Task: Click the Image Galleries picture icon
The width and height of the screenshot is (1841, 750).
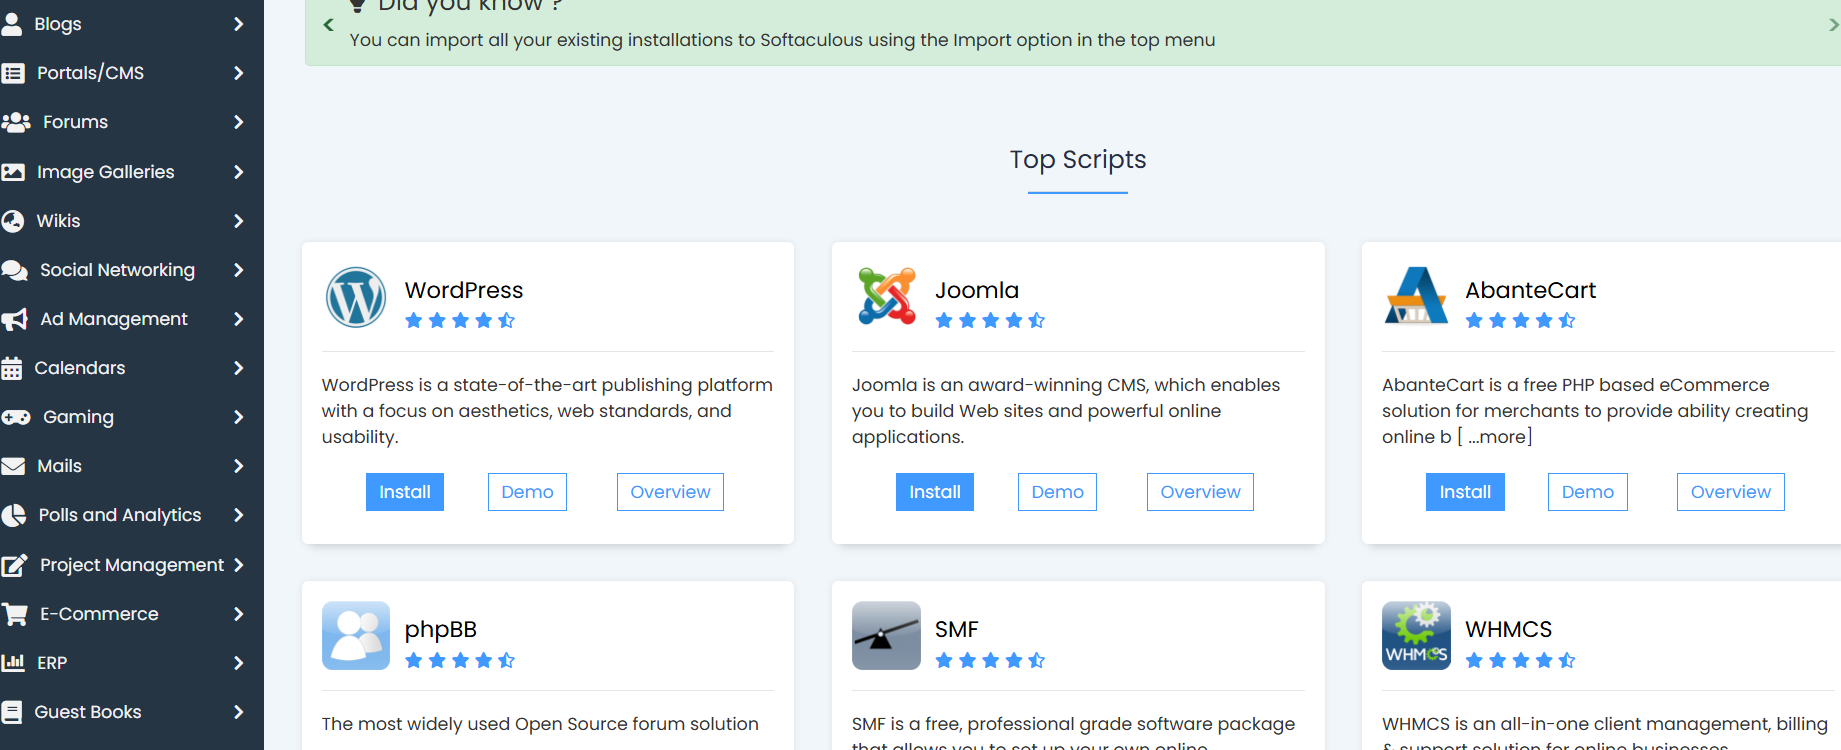Action: coord(13,172)
